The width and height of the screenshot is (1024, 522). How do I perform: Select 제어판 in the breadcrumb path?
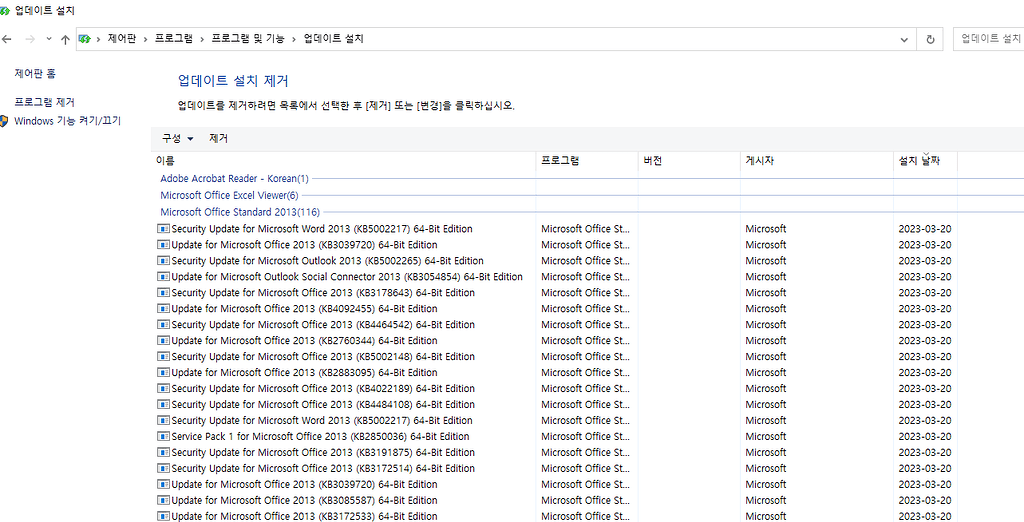122,39
